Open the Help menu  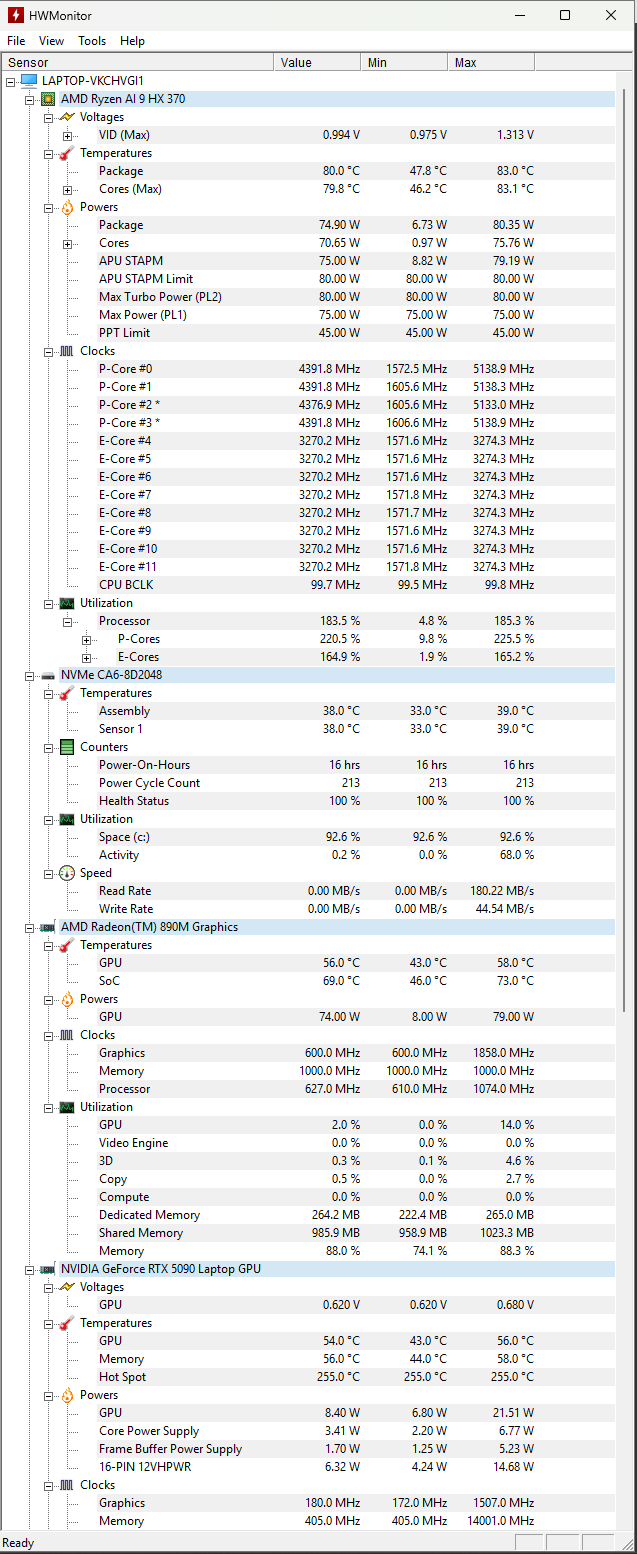132,41
